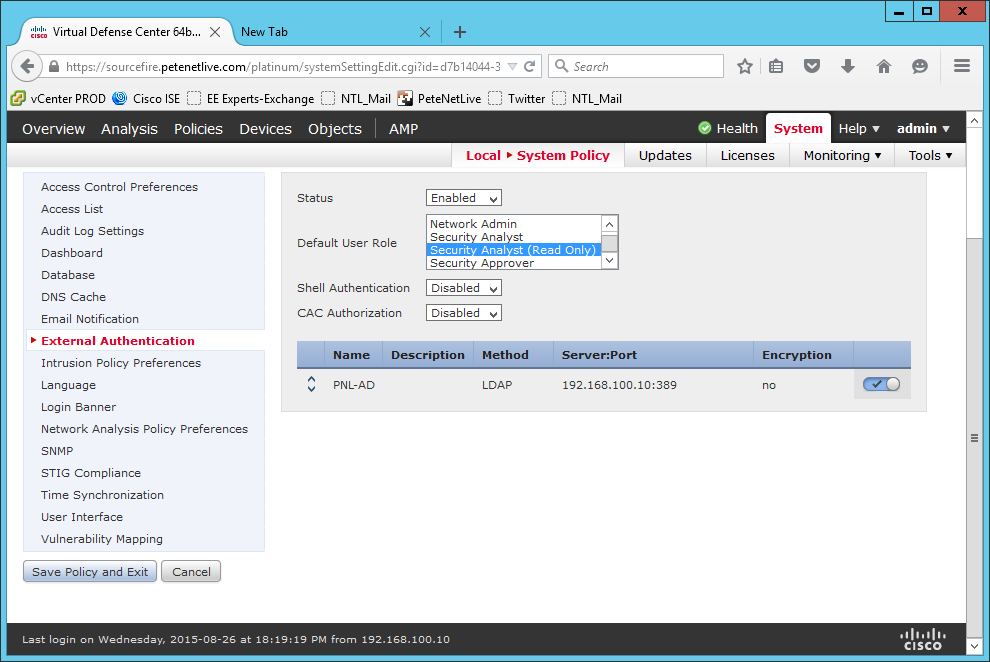Select Network Admin role
The width and height of the screenshot is (990, 662).
514,224
